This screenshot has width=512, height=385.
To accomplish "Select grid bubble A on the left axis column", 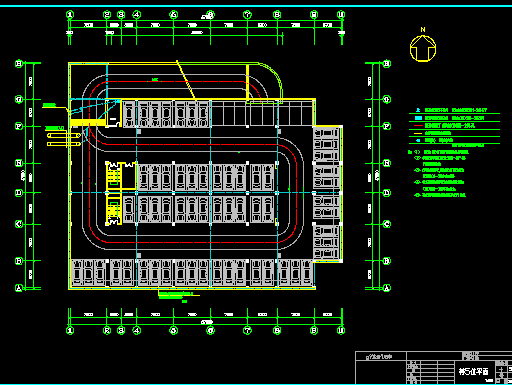I will [x=19, y=288].
